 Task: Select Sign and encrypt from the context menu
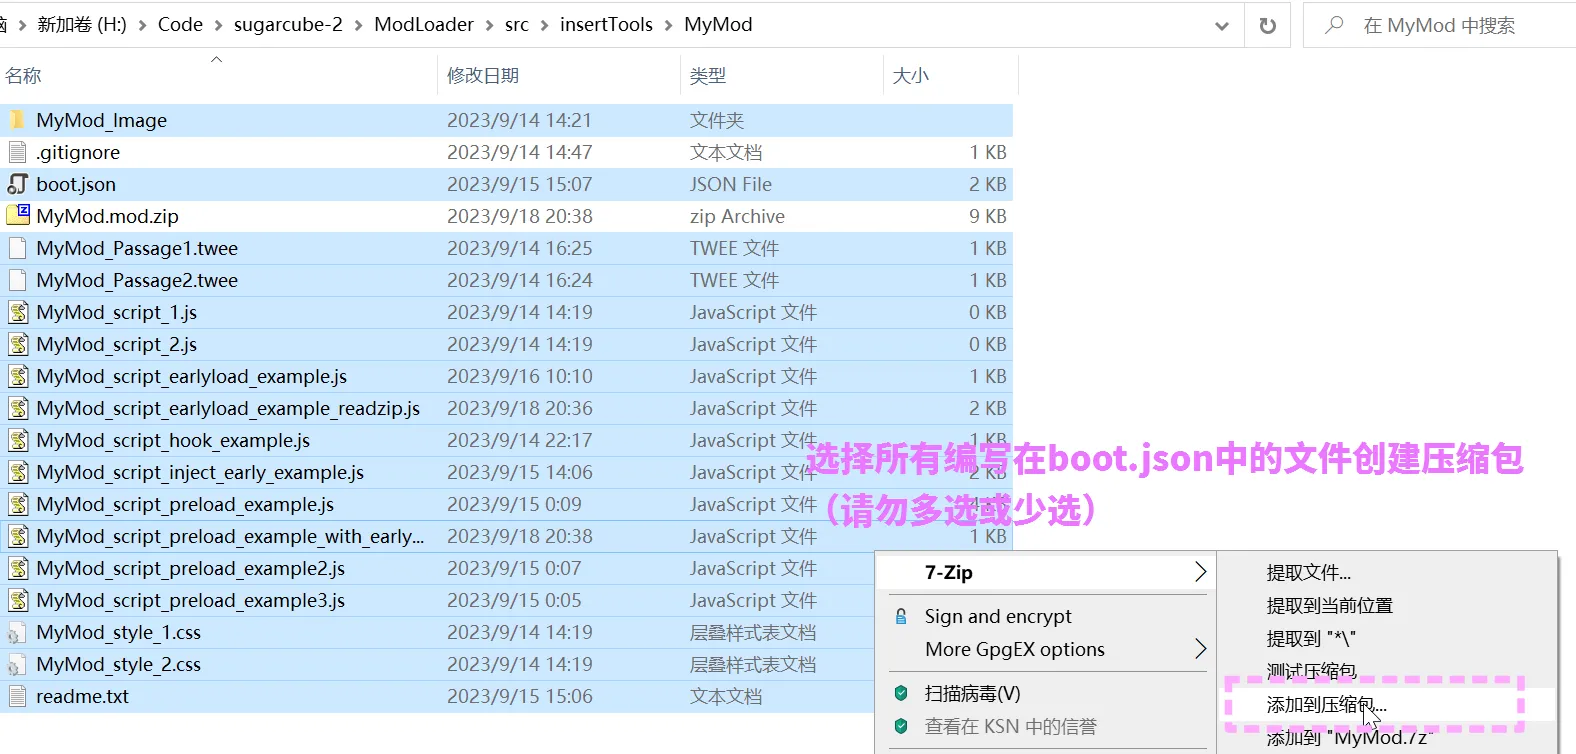click(997, 616)
